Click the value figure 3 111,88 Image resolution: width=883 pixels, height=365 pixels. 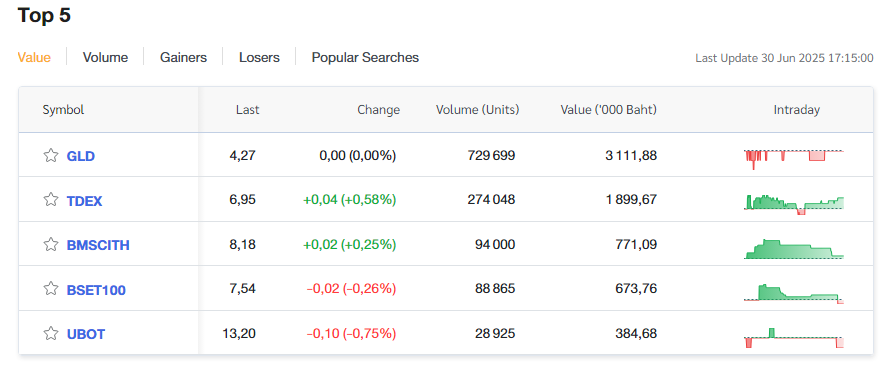[x=631, y=155]
